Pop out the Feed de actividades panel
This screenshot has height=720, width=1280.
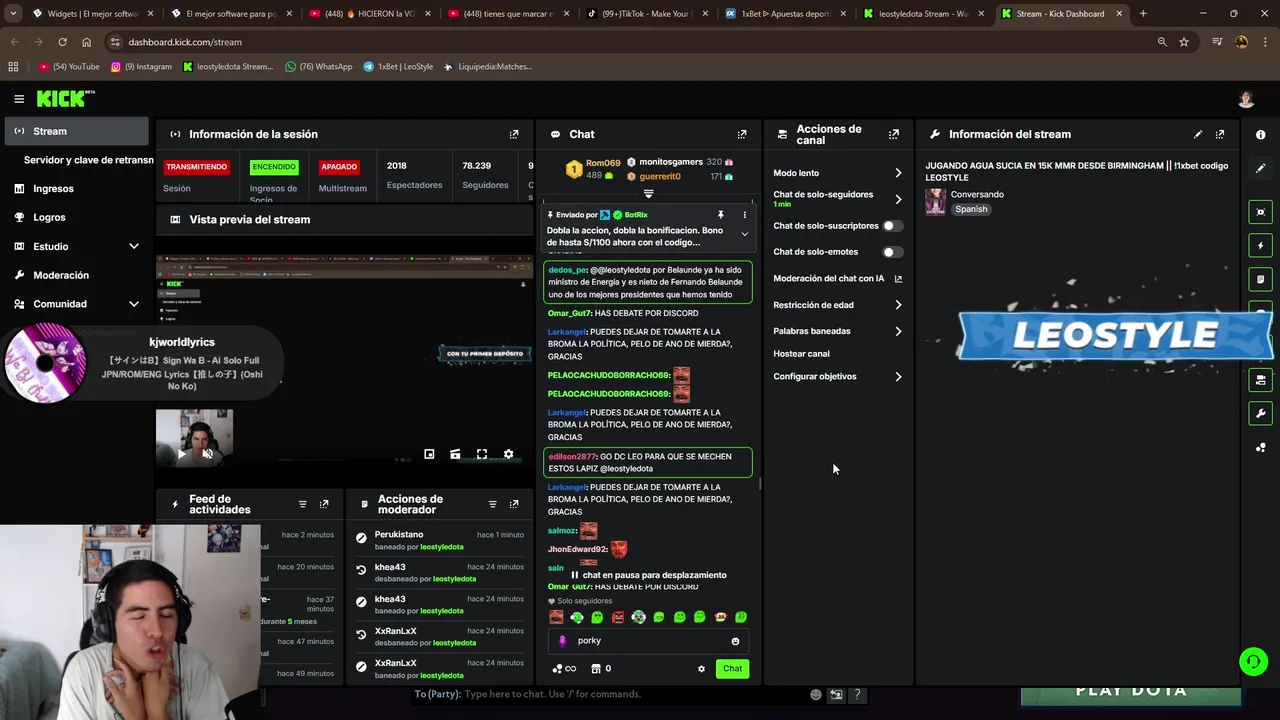tap(324, 504)
